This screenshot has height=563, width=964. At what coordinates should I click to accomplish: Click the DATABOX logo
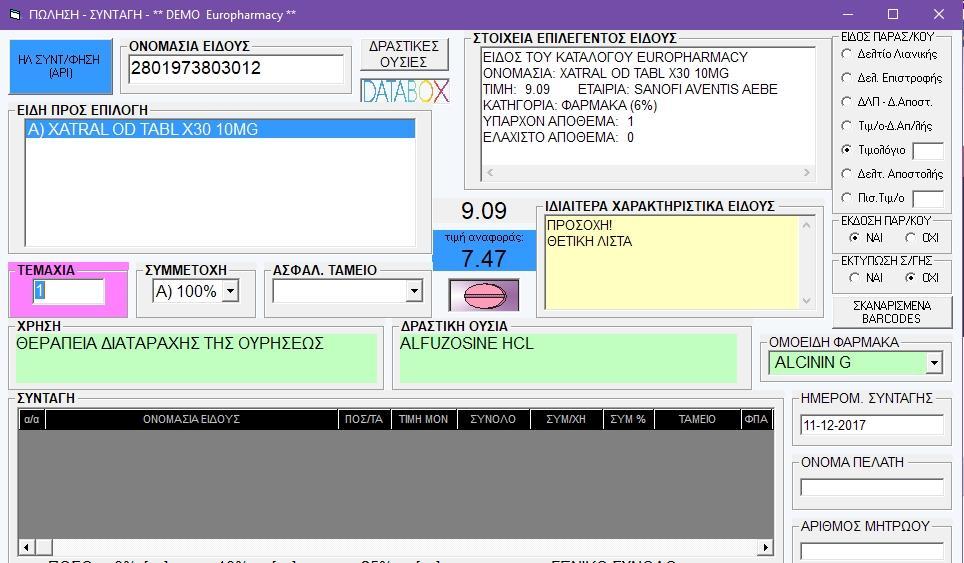tap(405, 91)
